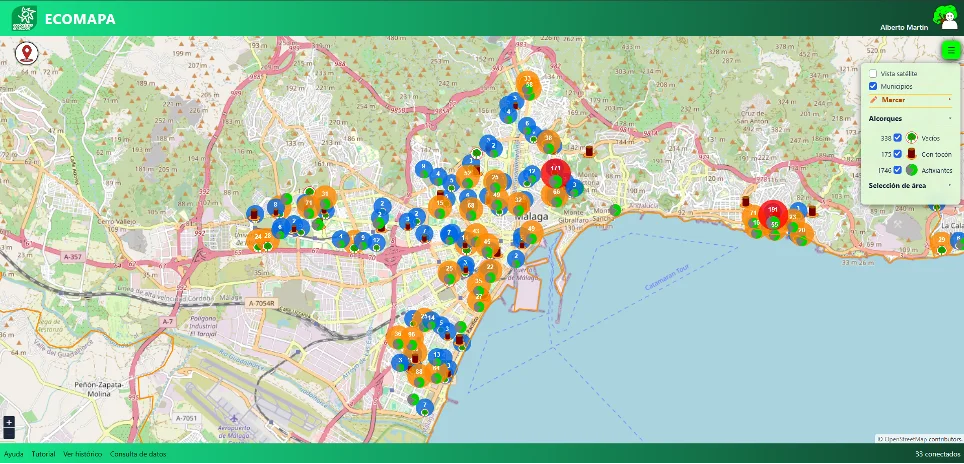This screenshot has height=464, width=964.
Task: Click the Marcar label
Action: coord(893,100)
